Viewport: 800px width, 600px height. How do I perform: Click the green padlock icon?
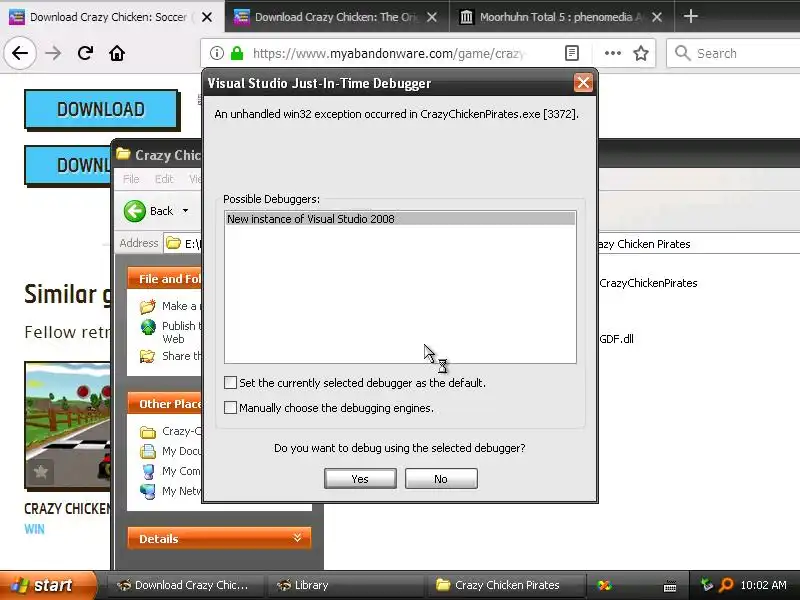click(237, 53)
